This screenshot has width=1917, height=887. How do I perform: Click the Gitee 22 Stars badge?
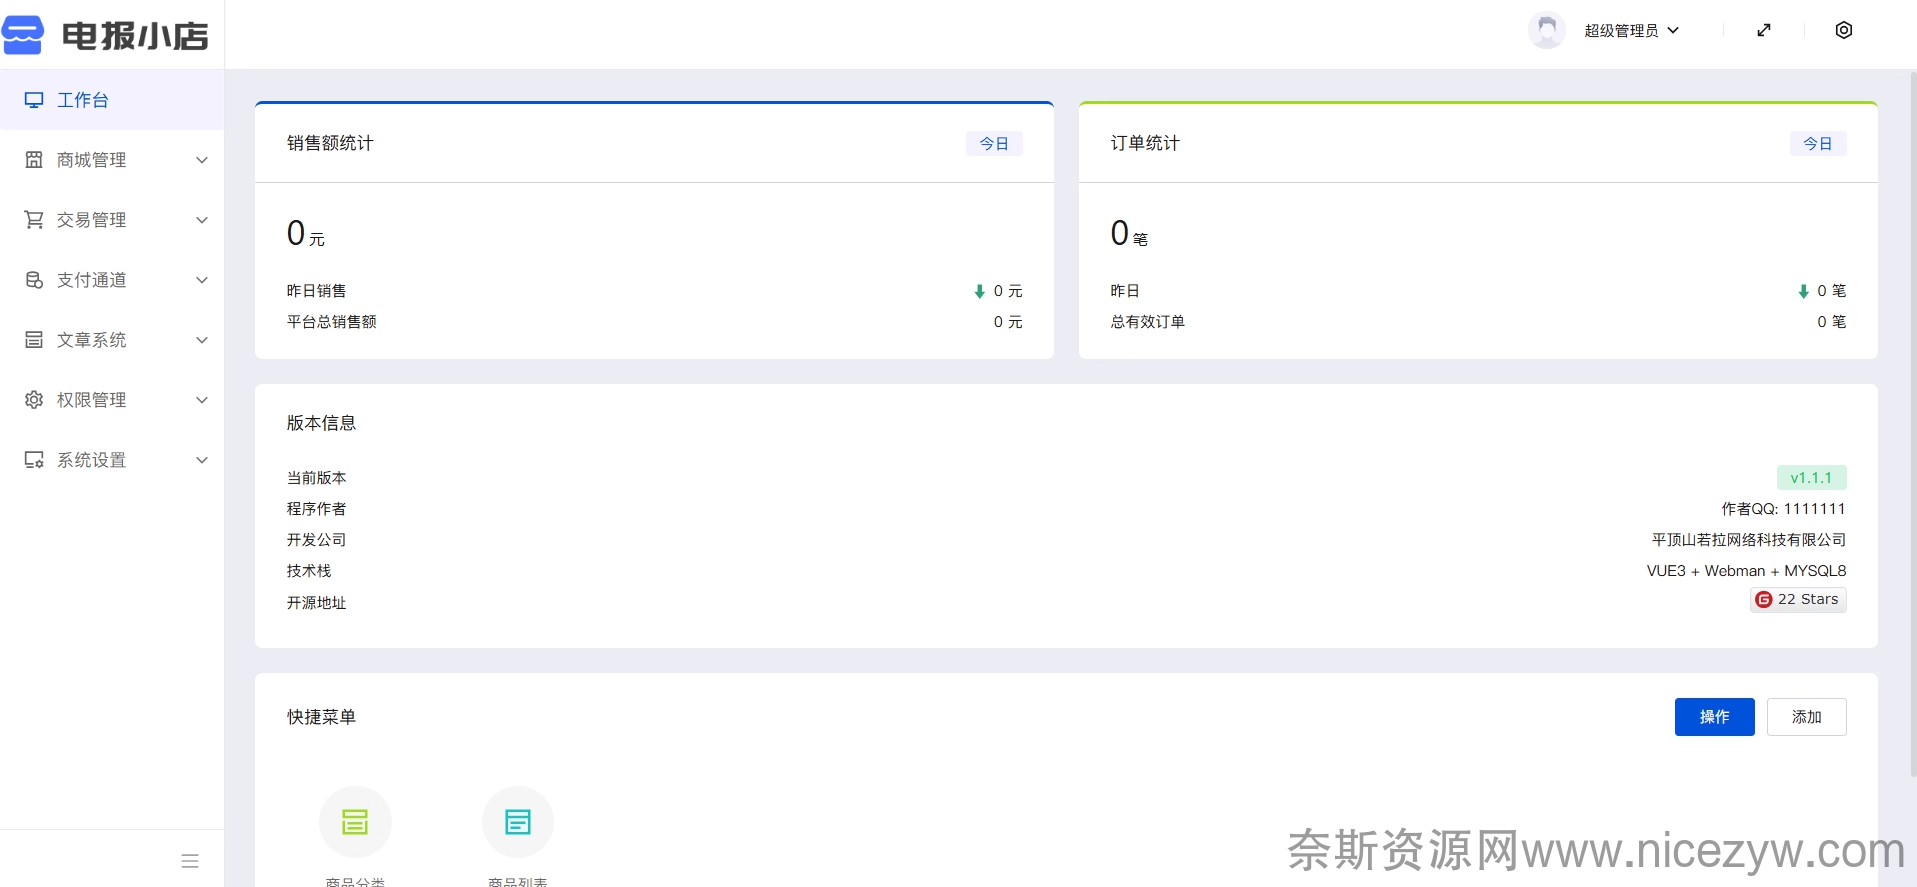(x=1798, y=599)
